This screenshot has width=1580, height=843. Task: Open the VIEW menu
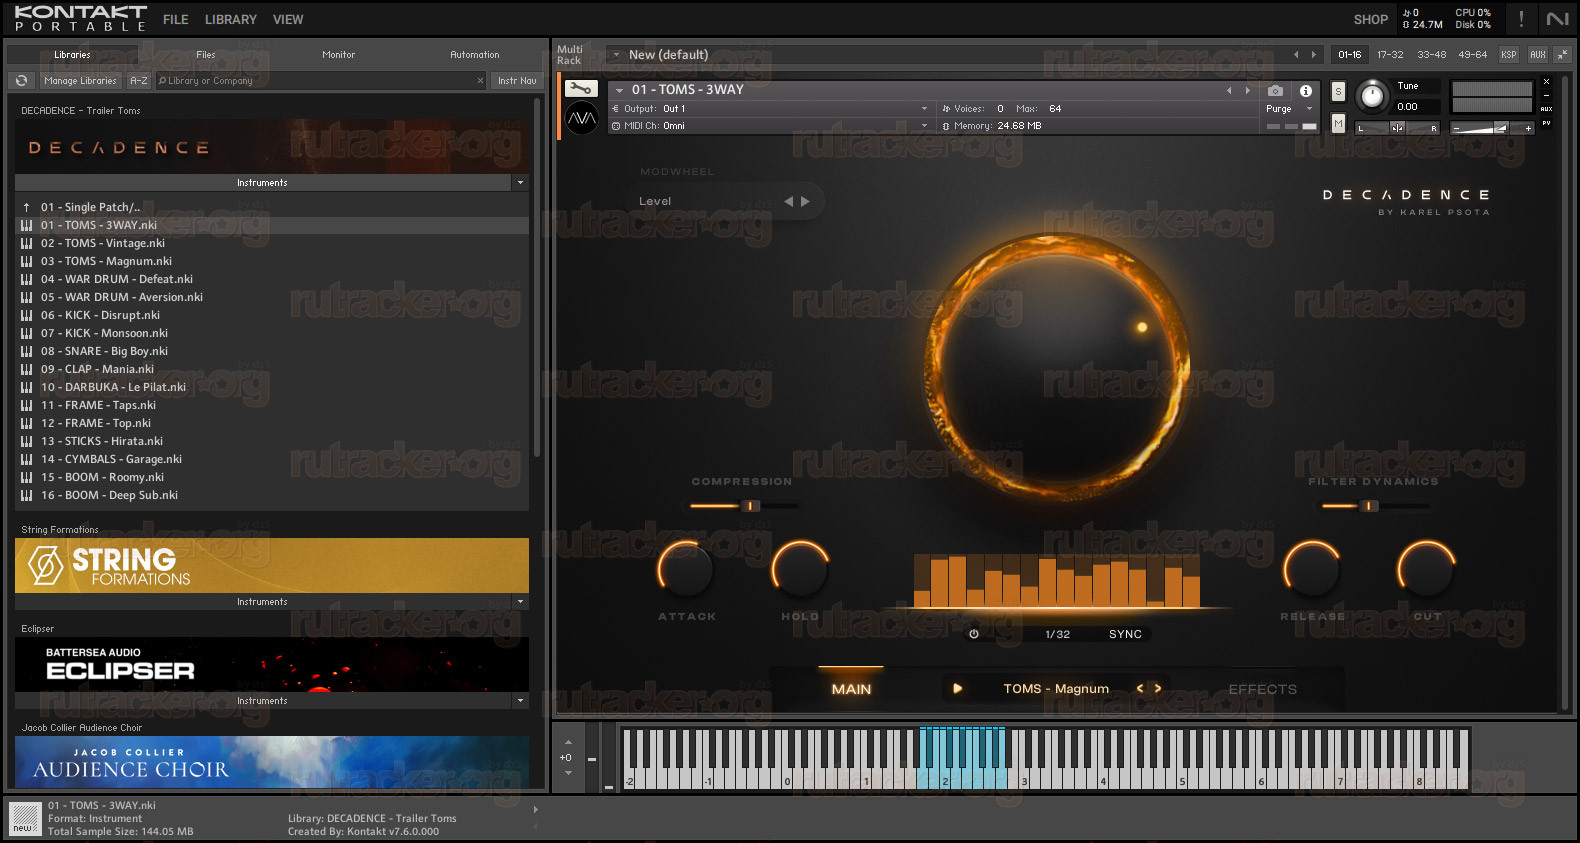pos(288,19)
